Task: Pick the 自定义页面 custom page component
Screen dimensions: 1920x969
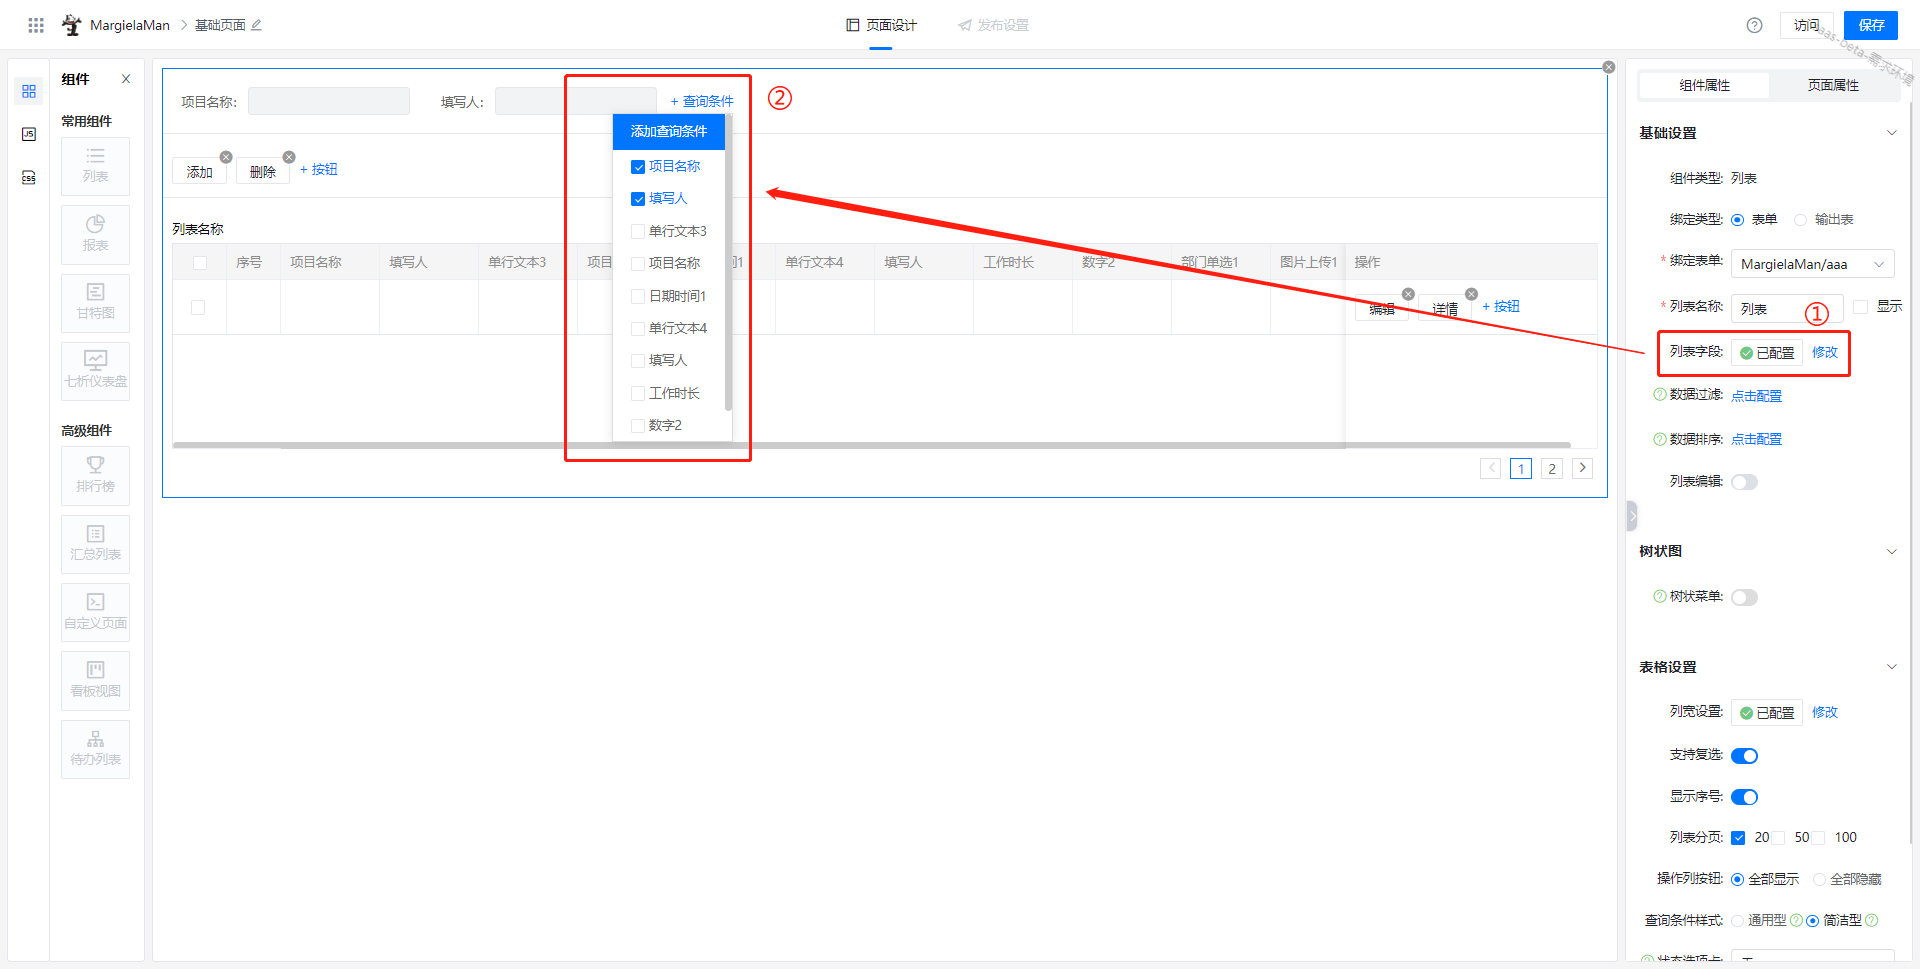Action: tap(95, 612)
